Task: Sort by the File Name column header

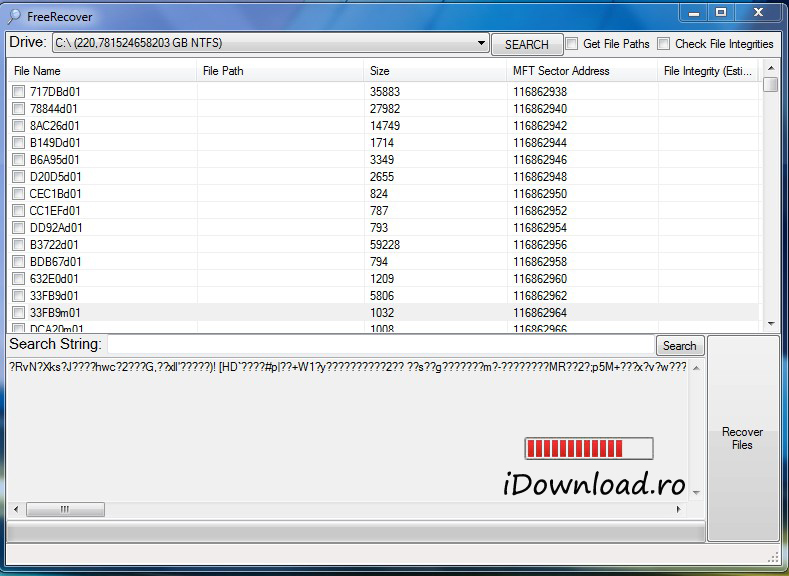Action: click(100, 71)
